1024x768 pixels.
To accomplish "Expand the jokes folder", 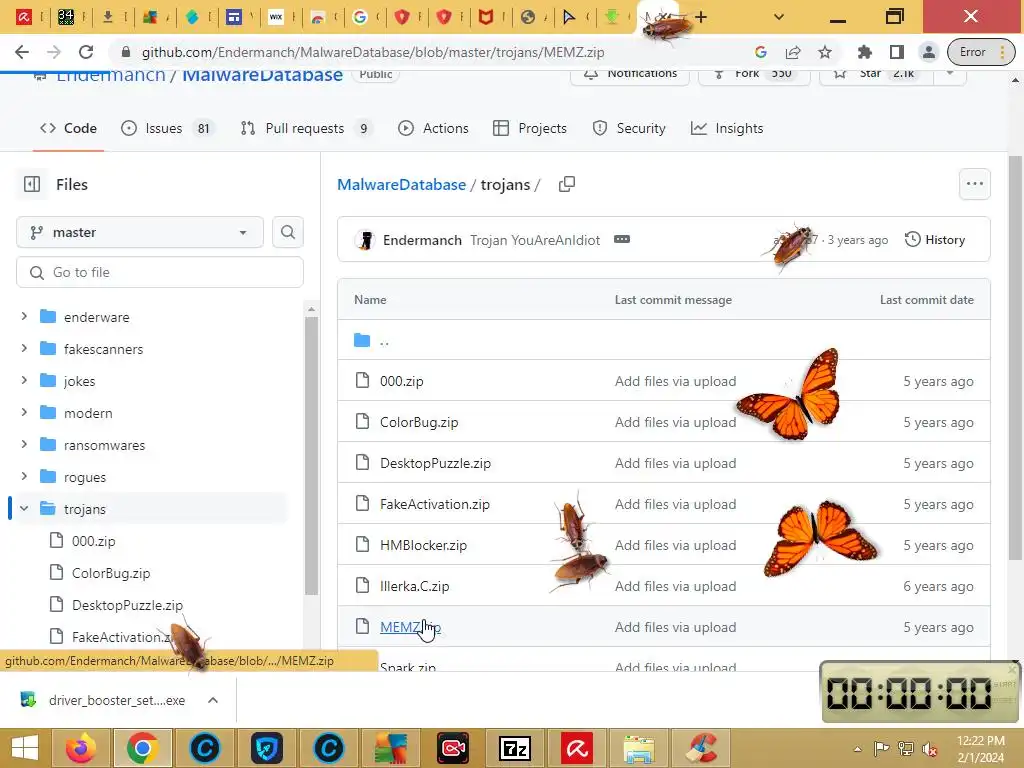I will click(x=24, y=381).
